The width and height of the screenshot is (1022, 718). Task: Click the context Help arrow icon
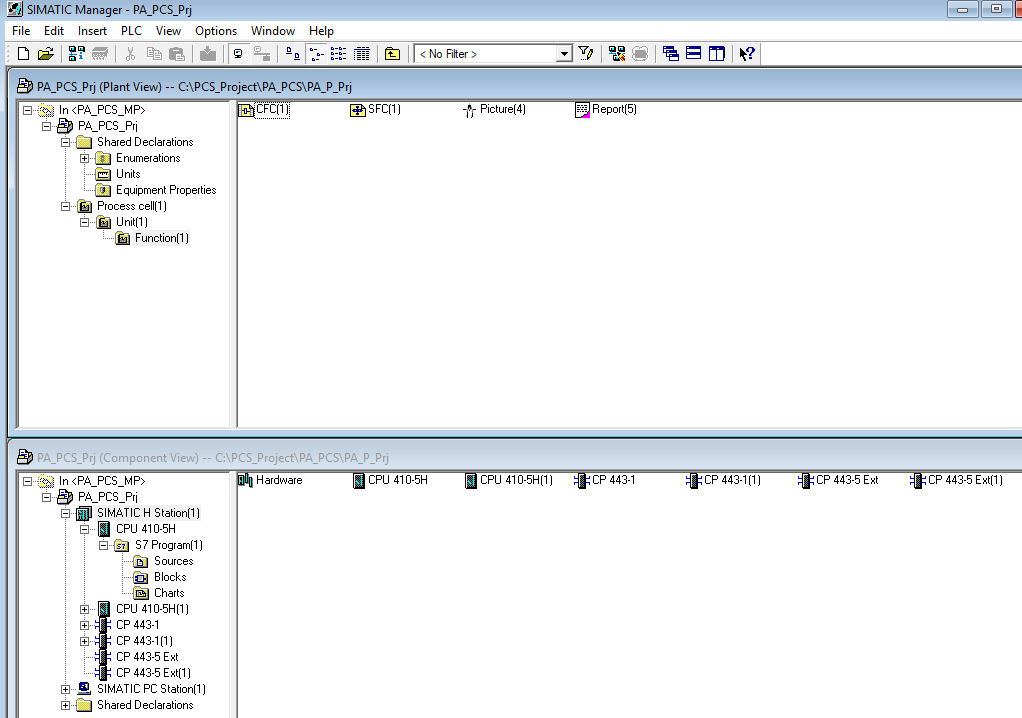coord(747,54)
